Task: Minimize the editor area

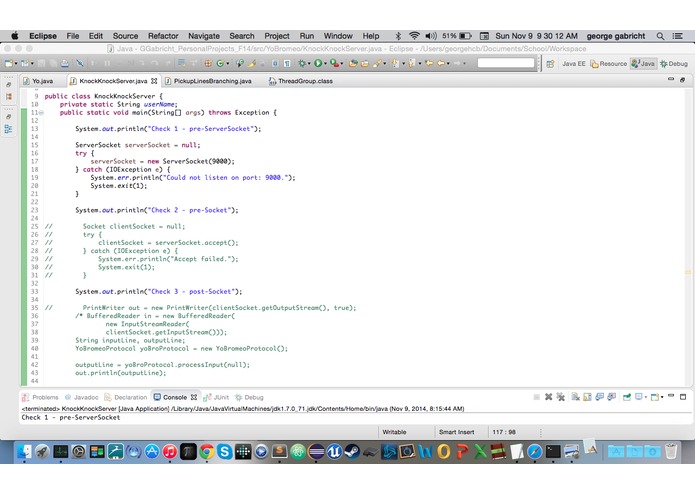Action: (671, 79)
